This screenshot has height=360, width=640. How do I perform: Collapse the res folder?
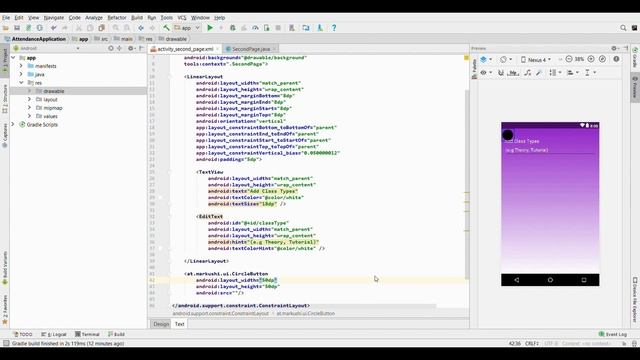21,82
